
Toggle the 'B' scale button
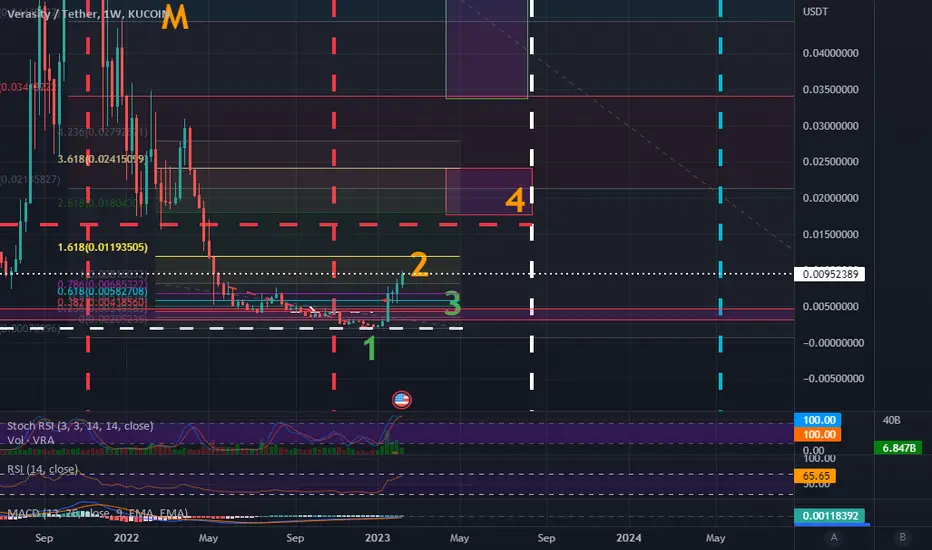902,538
